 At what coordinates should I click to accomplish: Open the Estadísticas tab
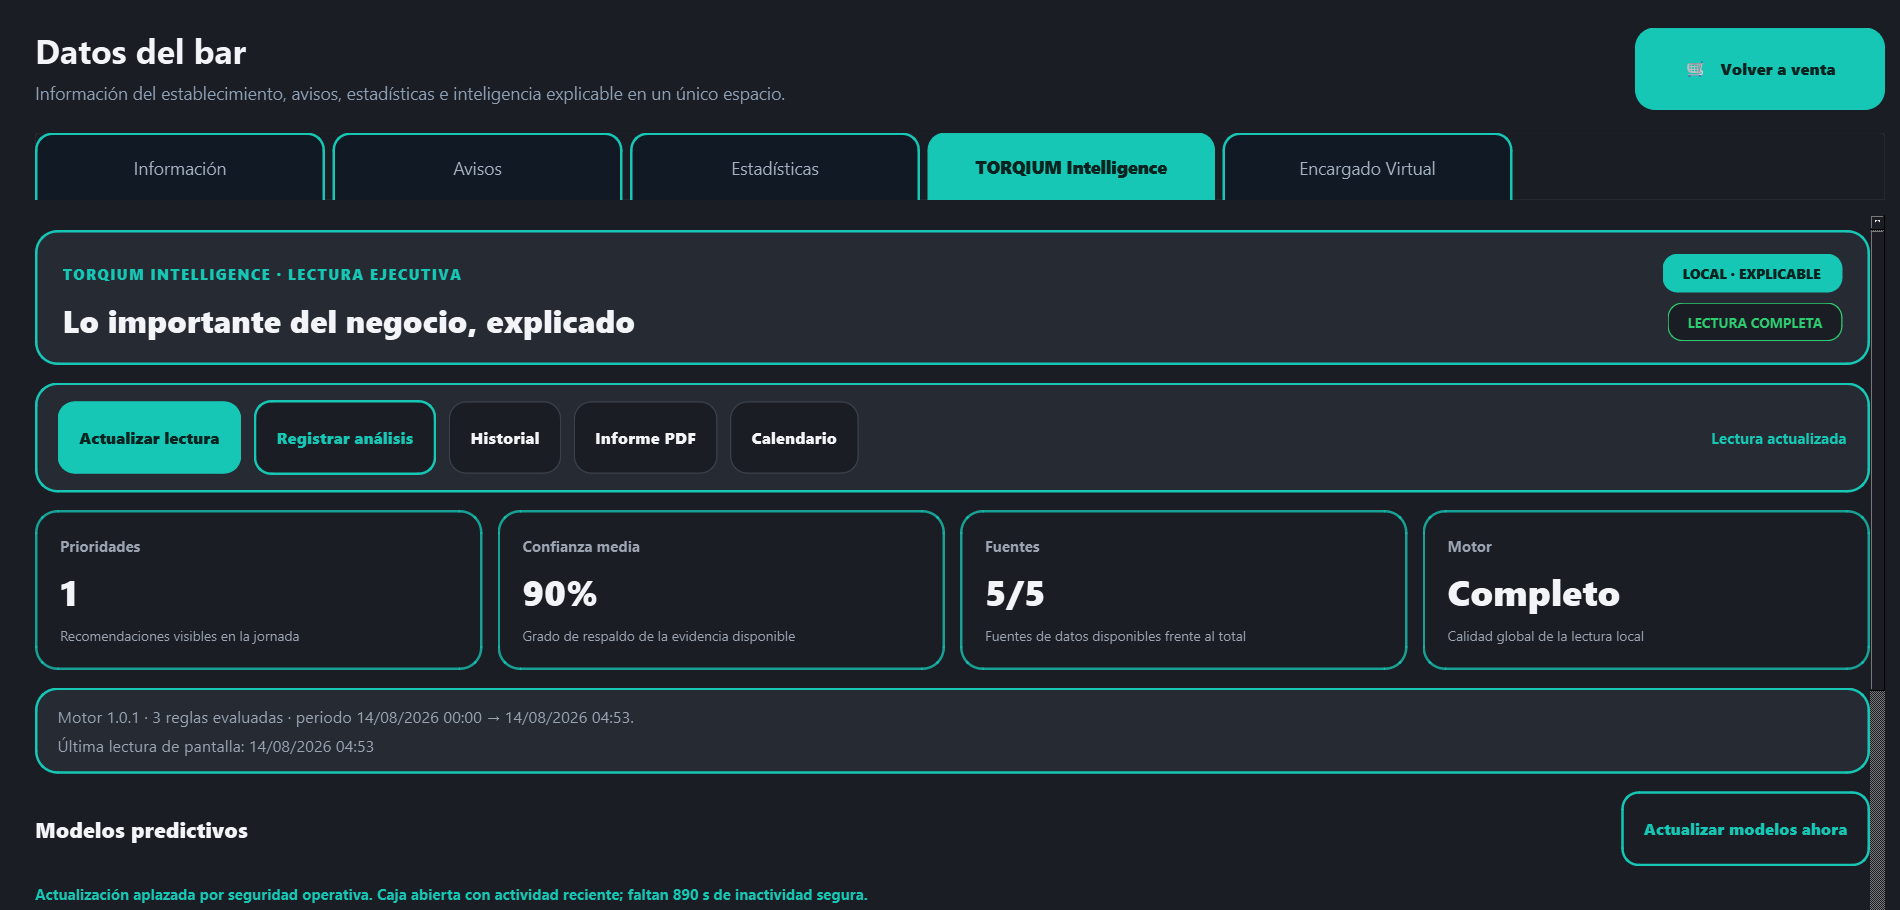[775, 168]
